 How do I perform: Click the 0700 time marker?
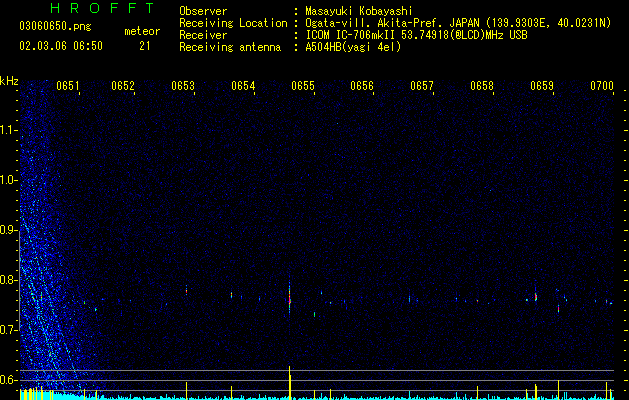(602, 86)
